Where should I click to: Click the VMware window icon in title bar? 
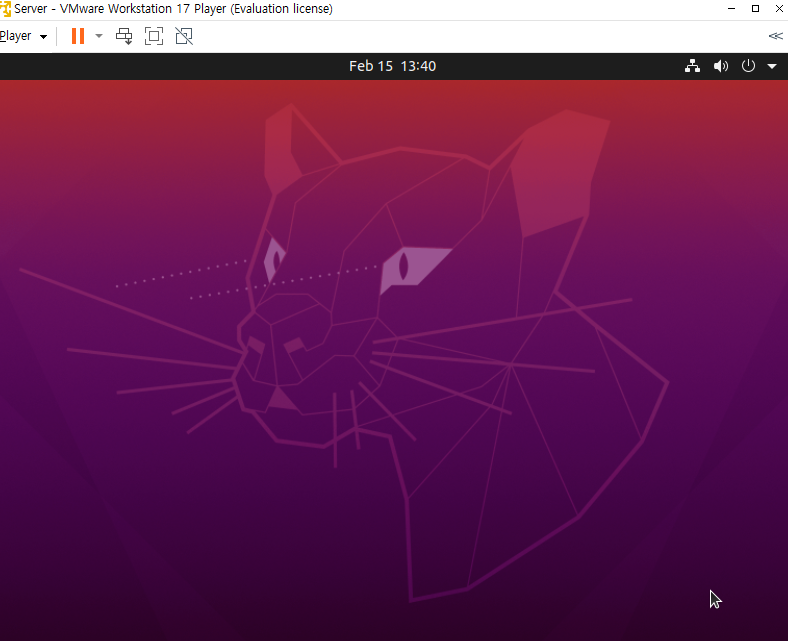coord(5,9)
